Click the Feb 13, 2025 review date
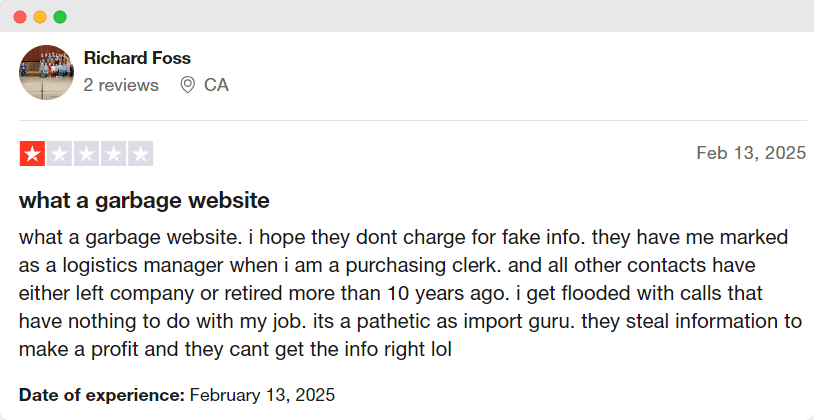 coord(750,153)
